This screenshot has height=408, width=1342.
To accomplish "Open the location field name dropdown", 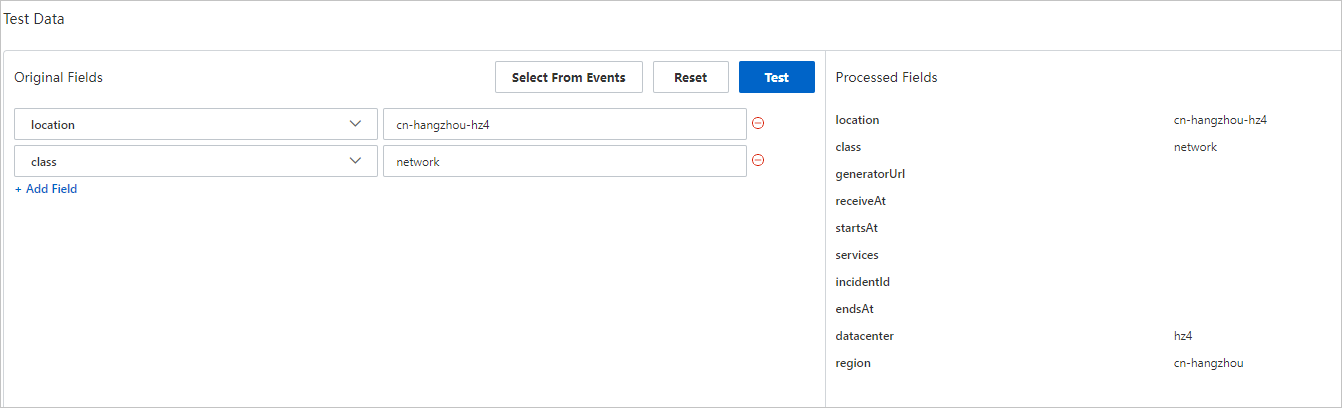I will click(196, 124).
